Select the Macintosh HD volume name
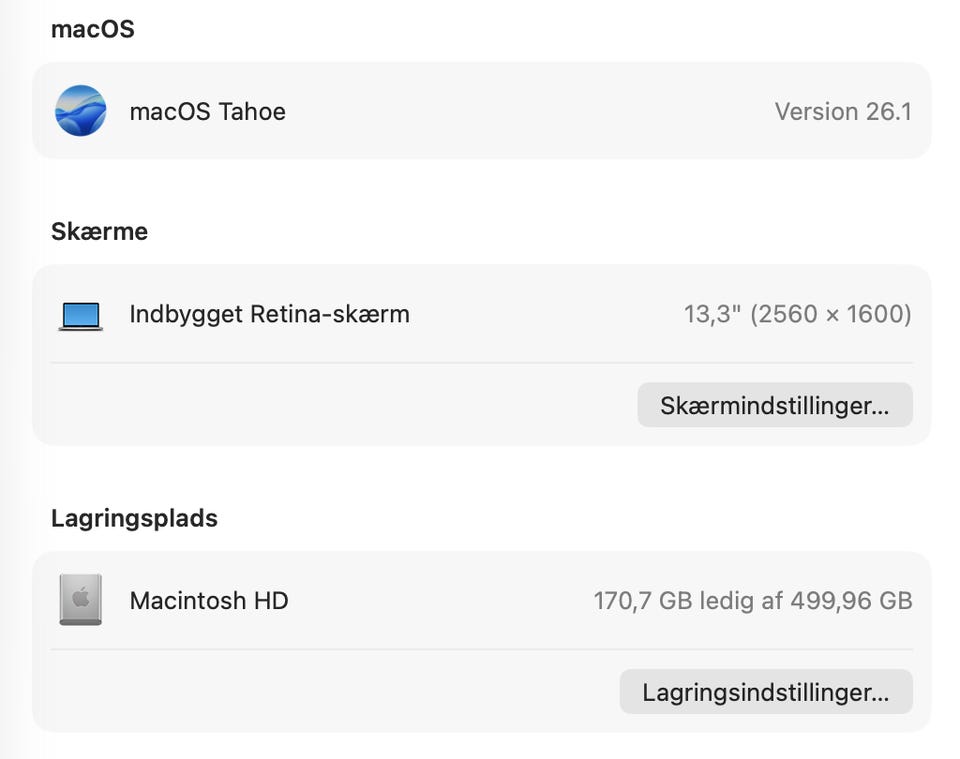Image resolution: width=960 pixels, height=759 pixels. coord(208,600)
